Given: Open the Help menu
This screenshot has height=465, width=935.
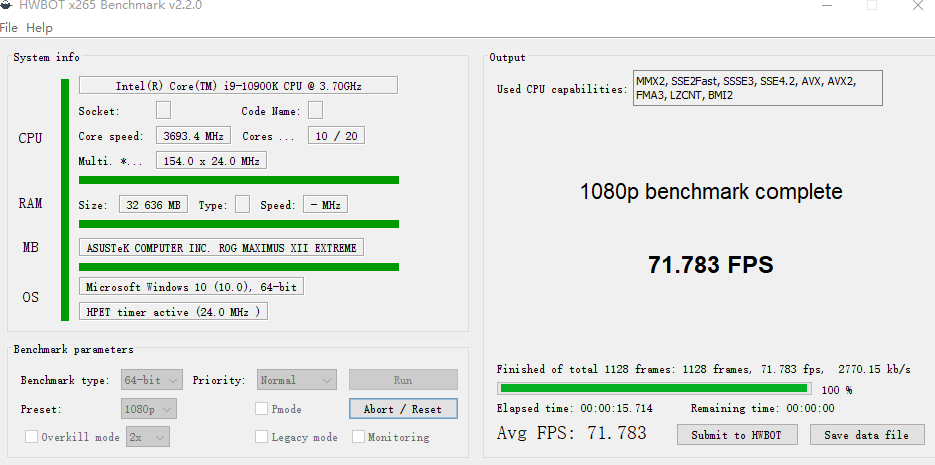Looking at the screenshot, I should click(39, 27).
